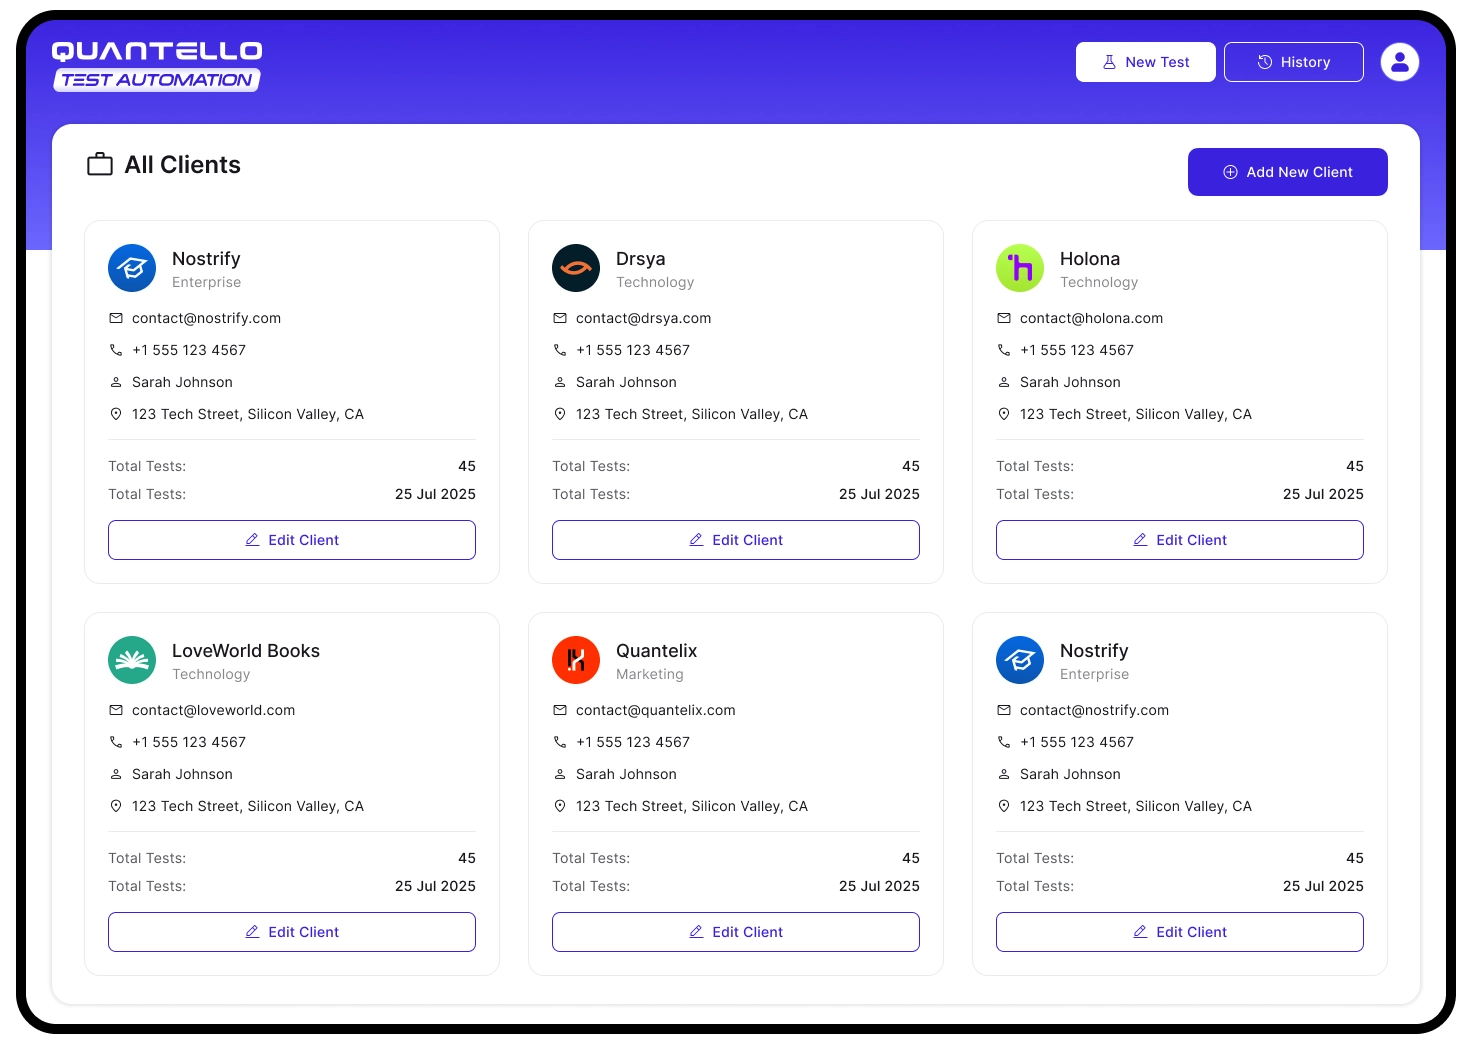Click the person icon in Holona card

pyautogui.click(x=1004, y=382)
